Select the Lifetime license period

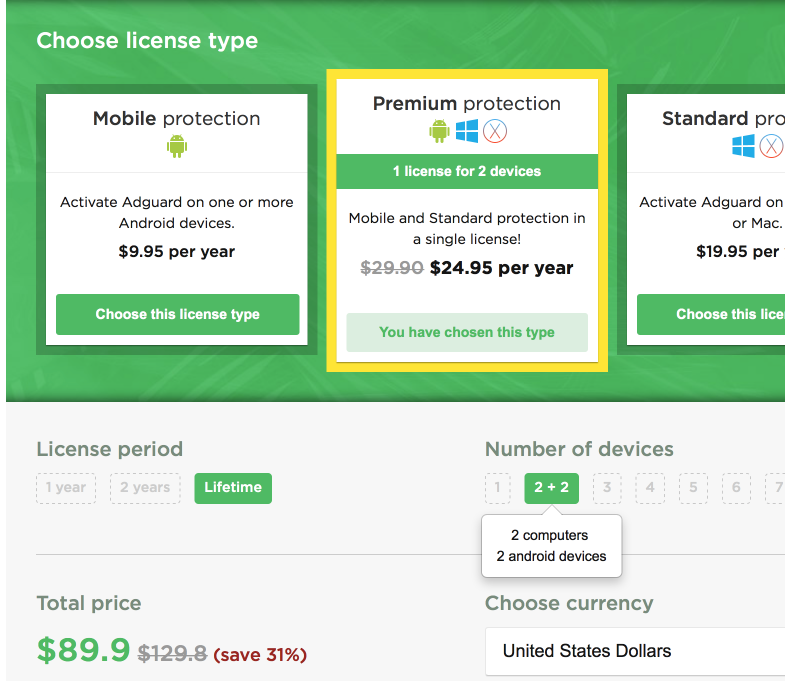pos(233,488)
